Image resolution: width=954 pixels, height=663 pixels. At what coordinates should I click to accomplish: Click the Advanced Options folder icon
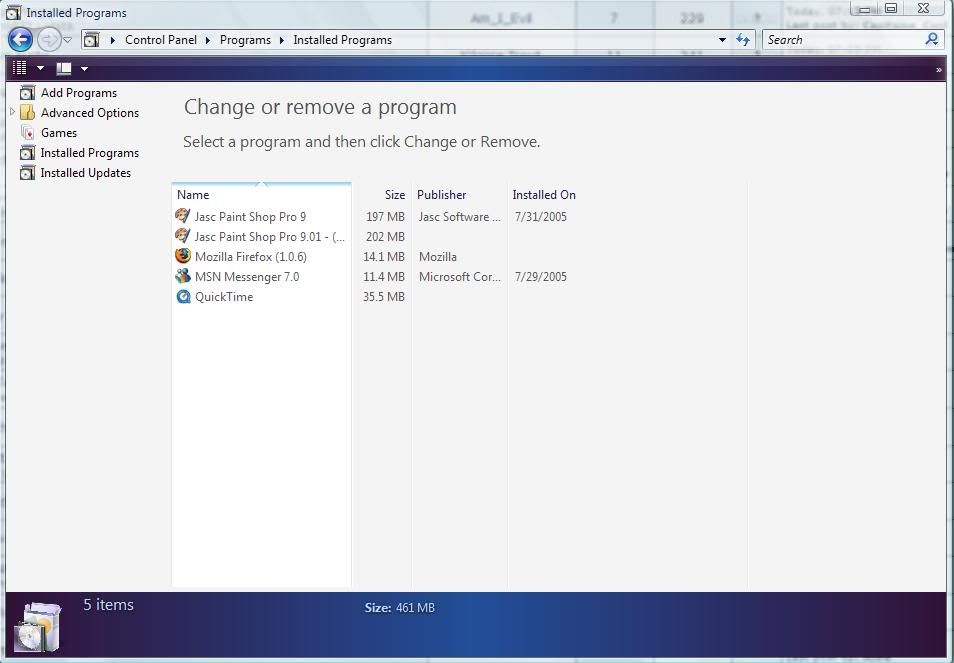coord(27,113)
